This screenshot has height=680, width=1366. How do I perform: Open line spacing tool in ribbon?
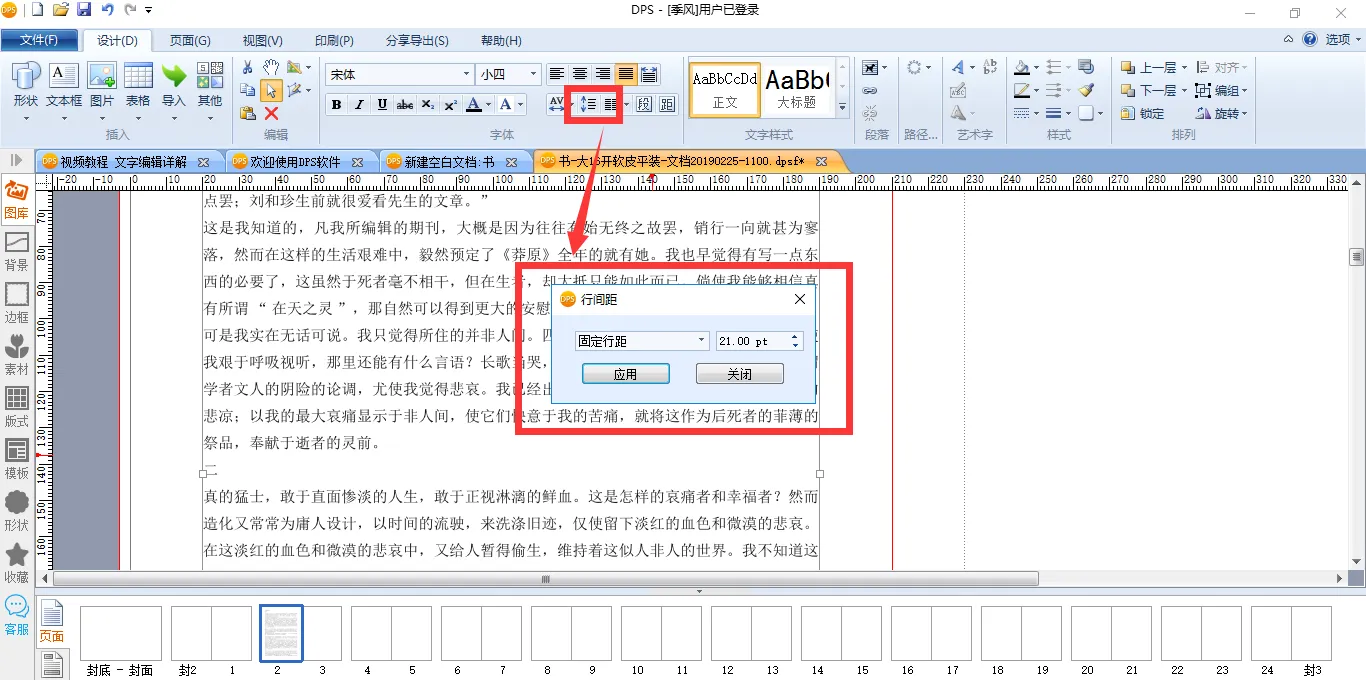click(588, 104)
